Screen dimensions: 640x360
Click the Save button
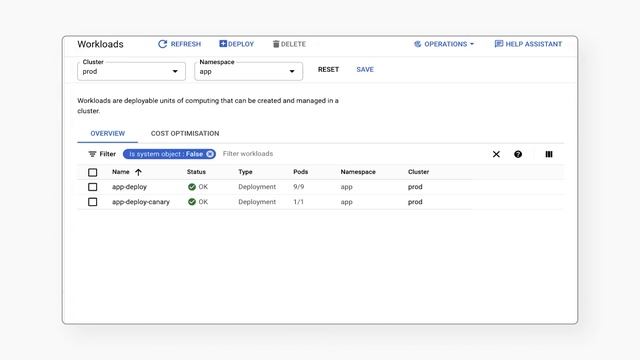click(365, 69)
